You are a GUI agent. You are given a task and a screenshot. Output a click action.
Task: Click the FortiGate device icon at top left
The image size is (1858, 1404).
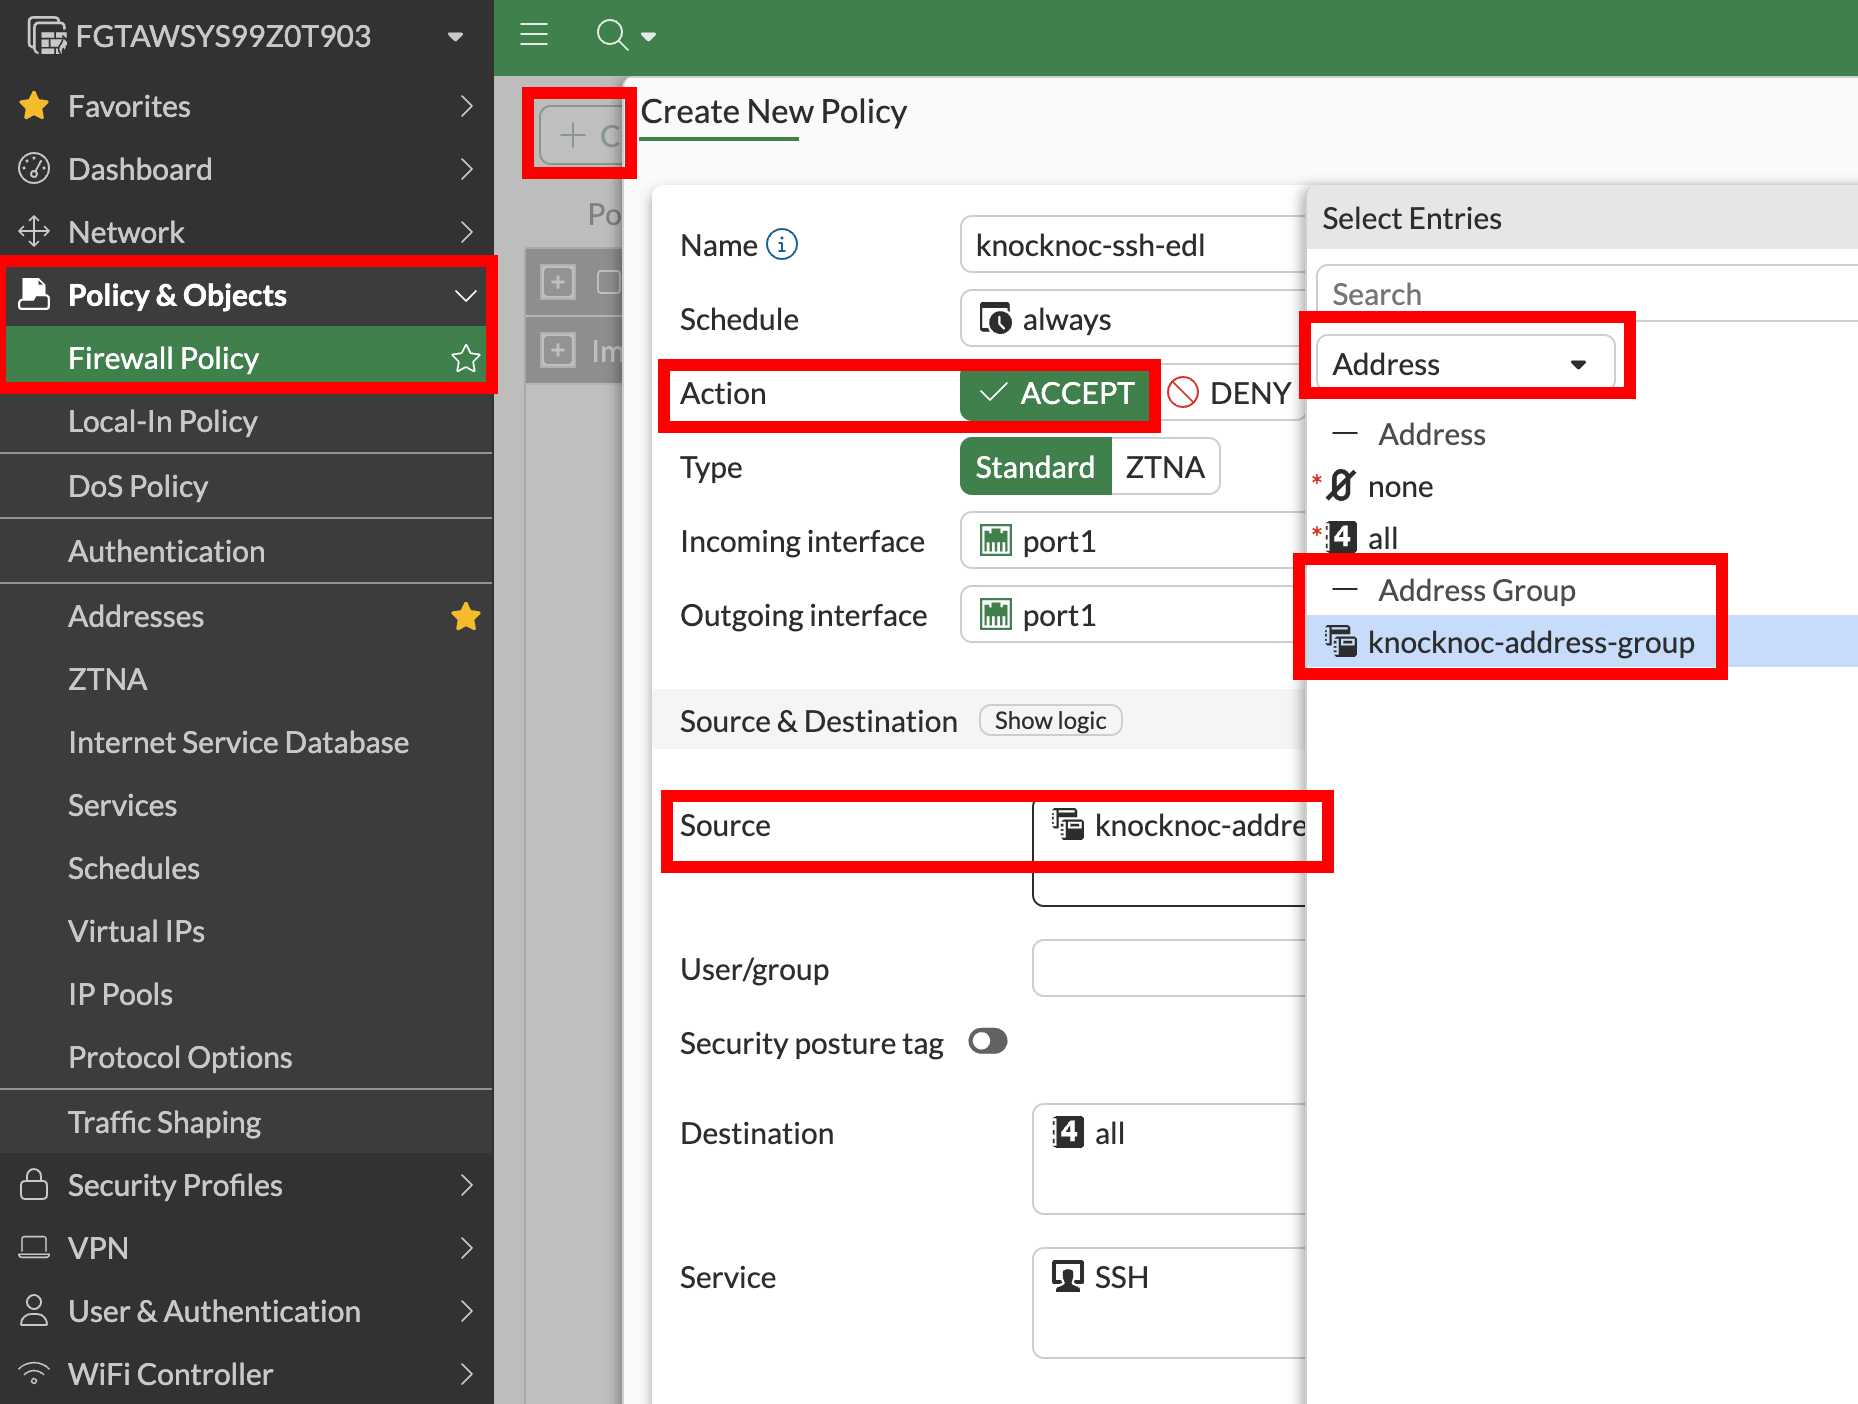coord(46,36)
